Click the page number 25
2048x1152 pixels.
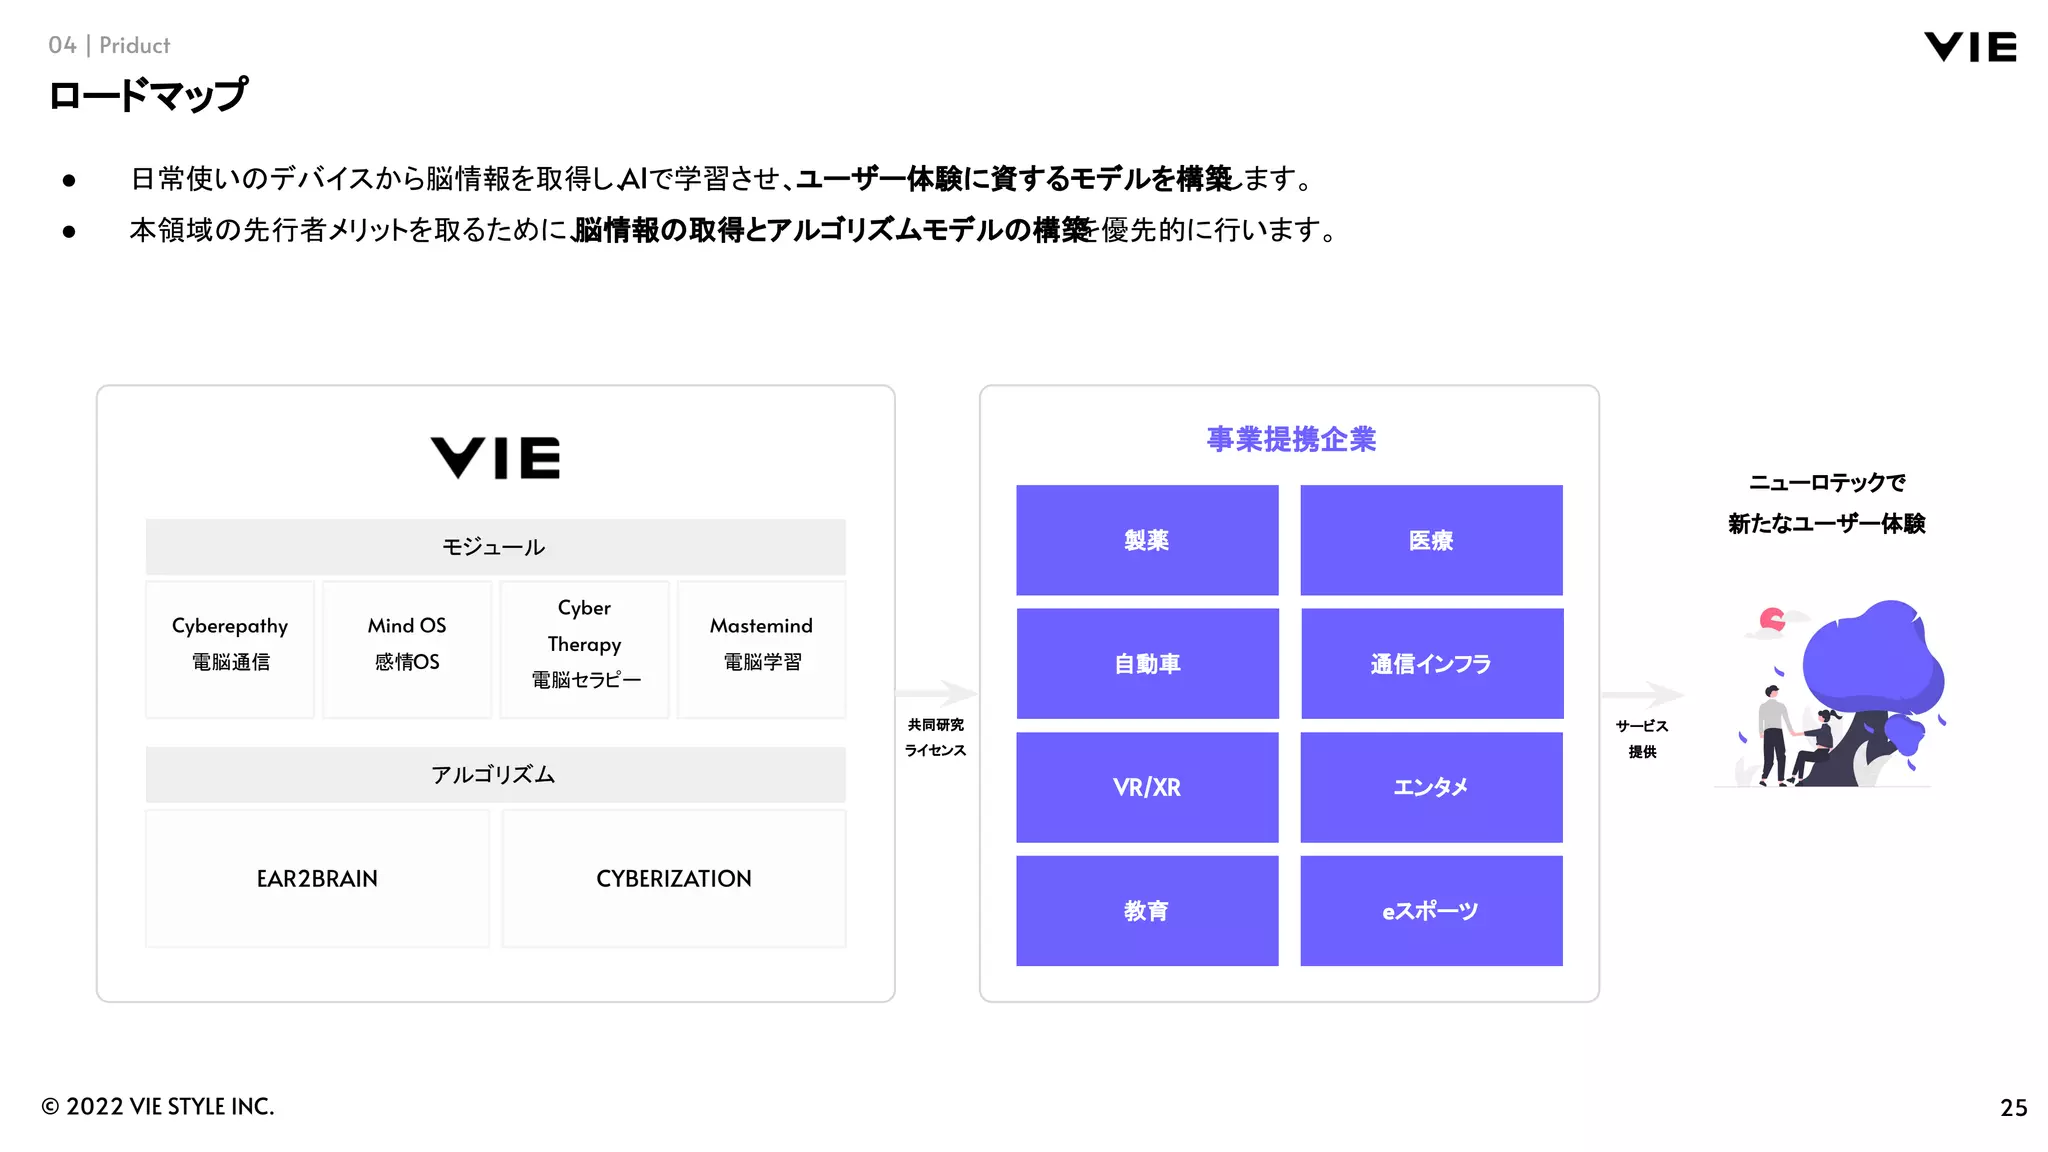(x=2013, y=1107)
